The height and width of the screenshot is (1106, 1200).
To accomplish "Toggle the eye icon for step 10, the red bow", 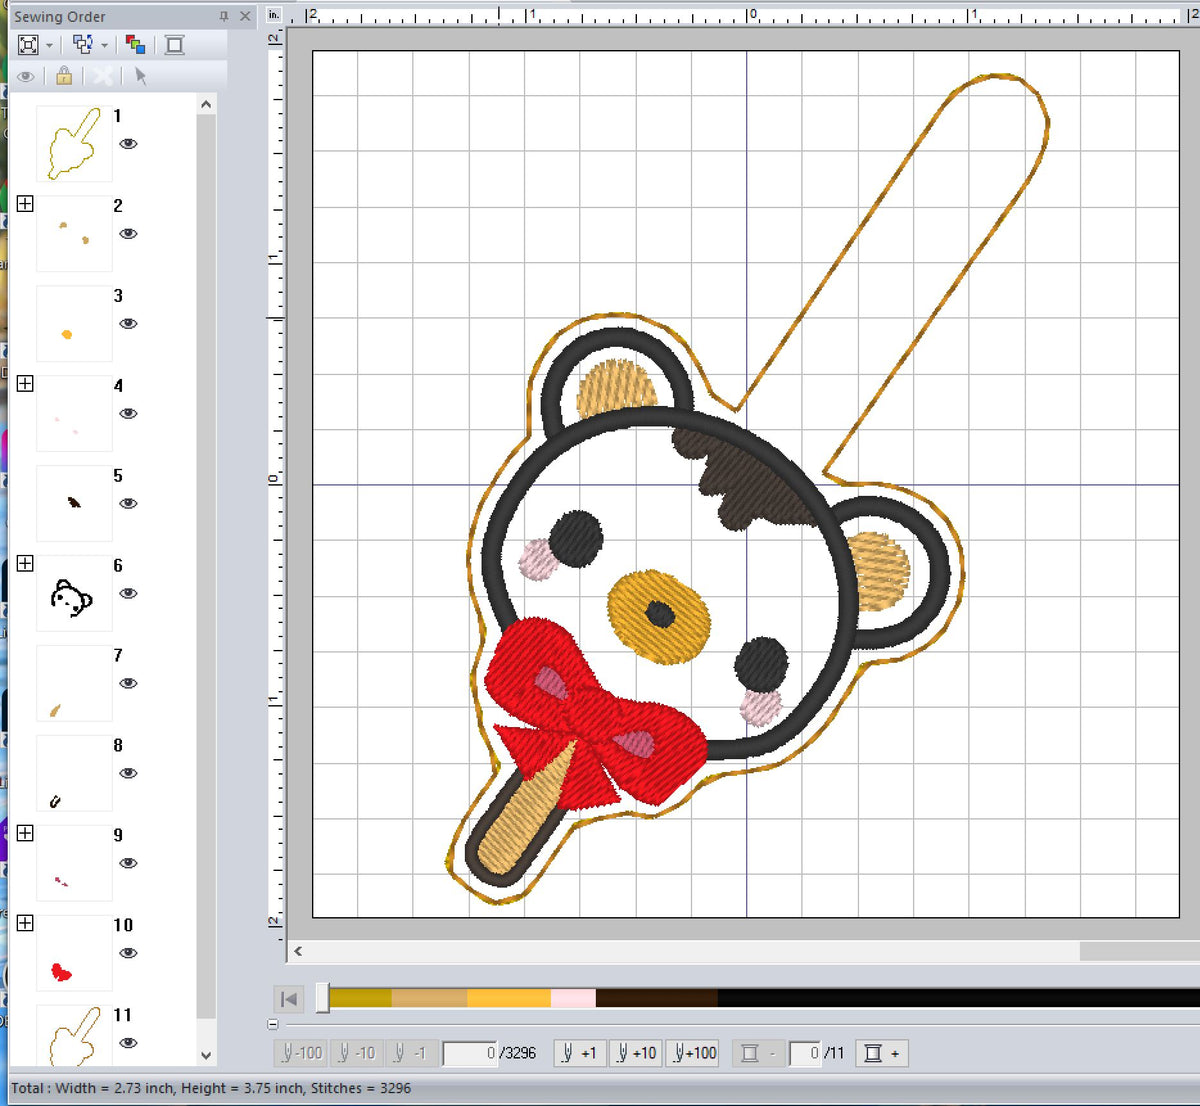I will [129, 954].
